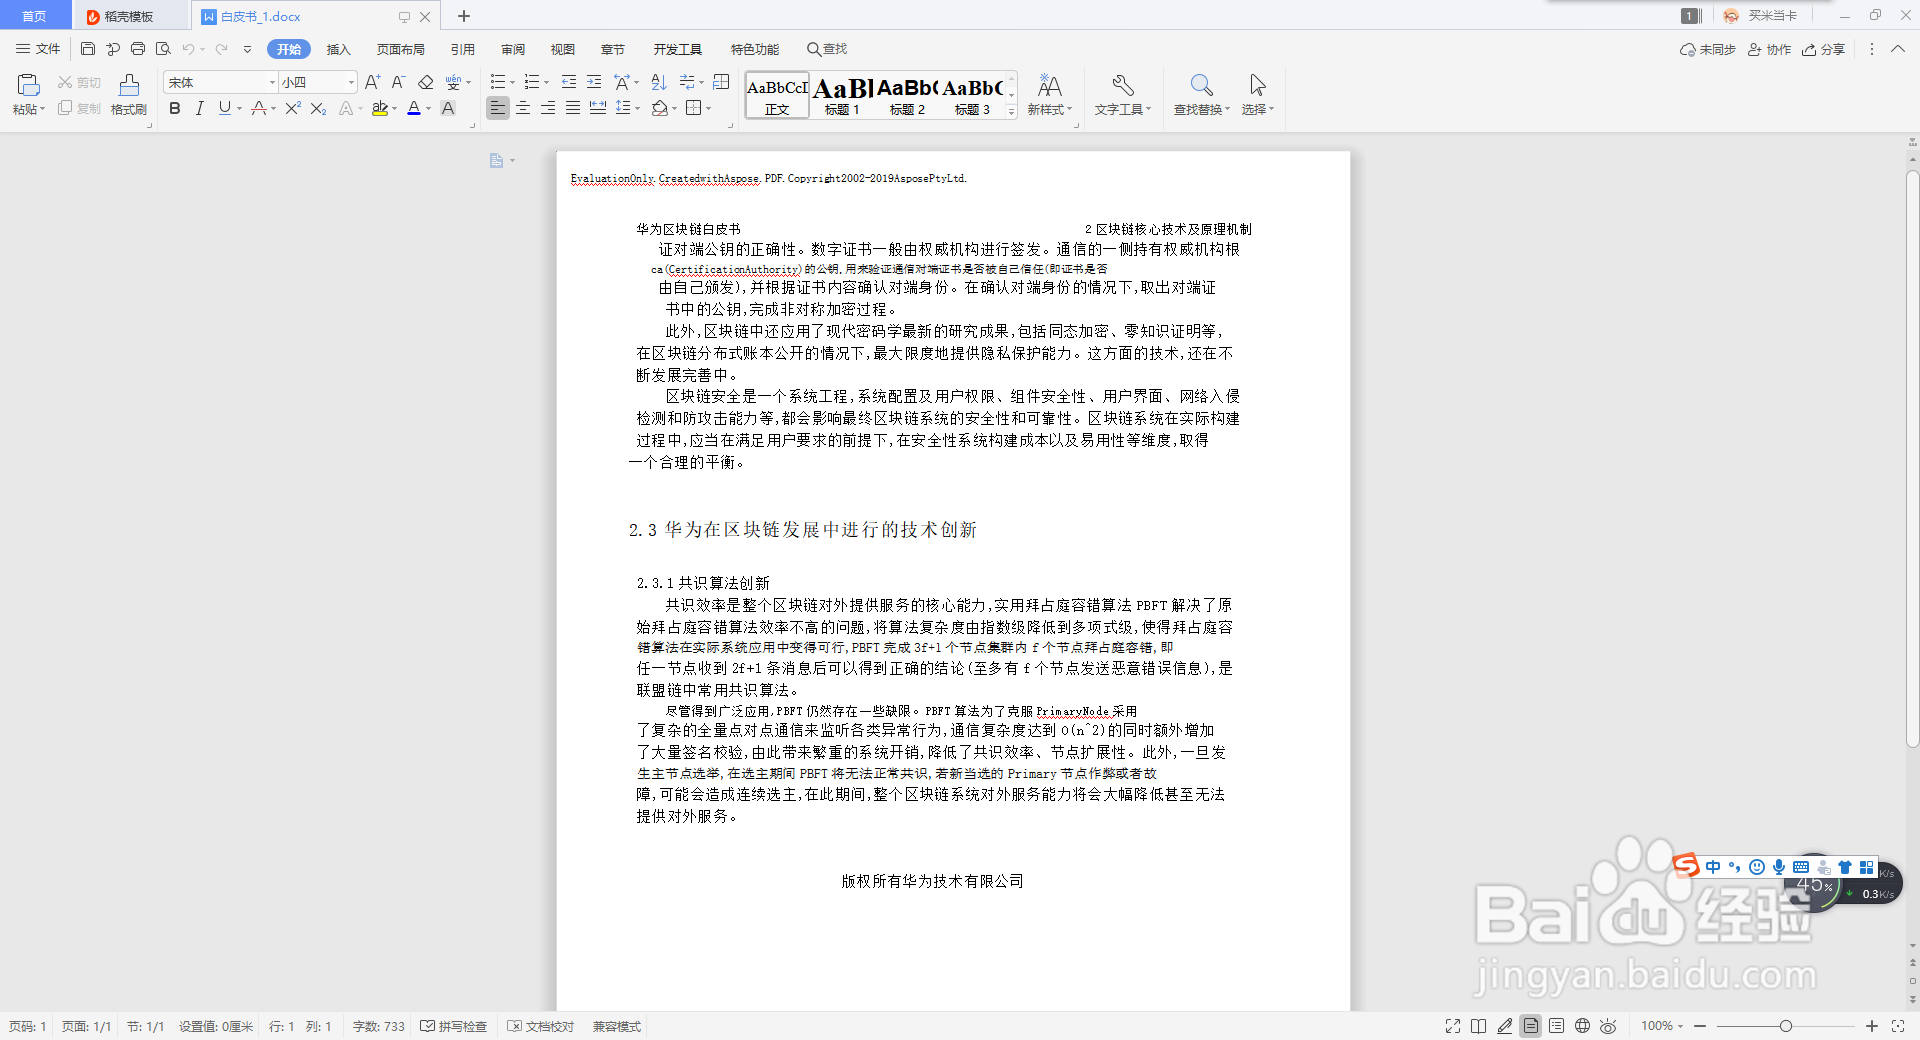Apply subscript X₂ formatting
The width and height of the screenshot is (1920, 1040).
[x=318, y=108]
